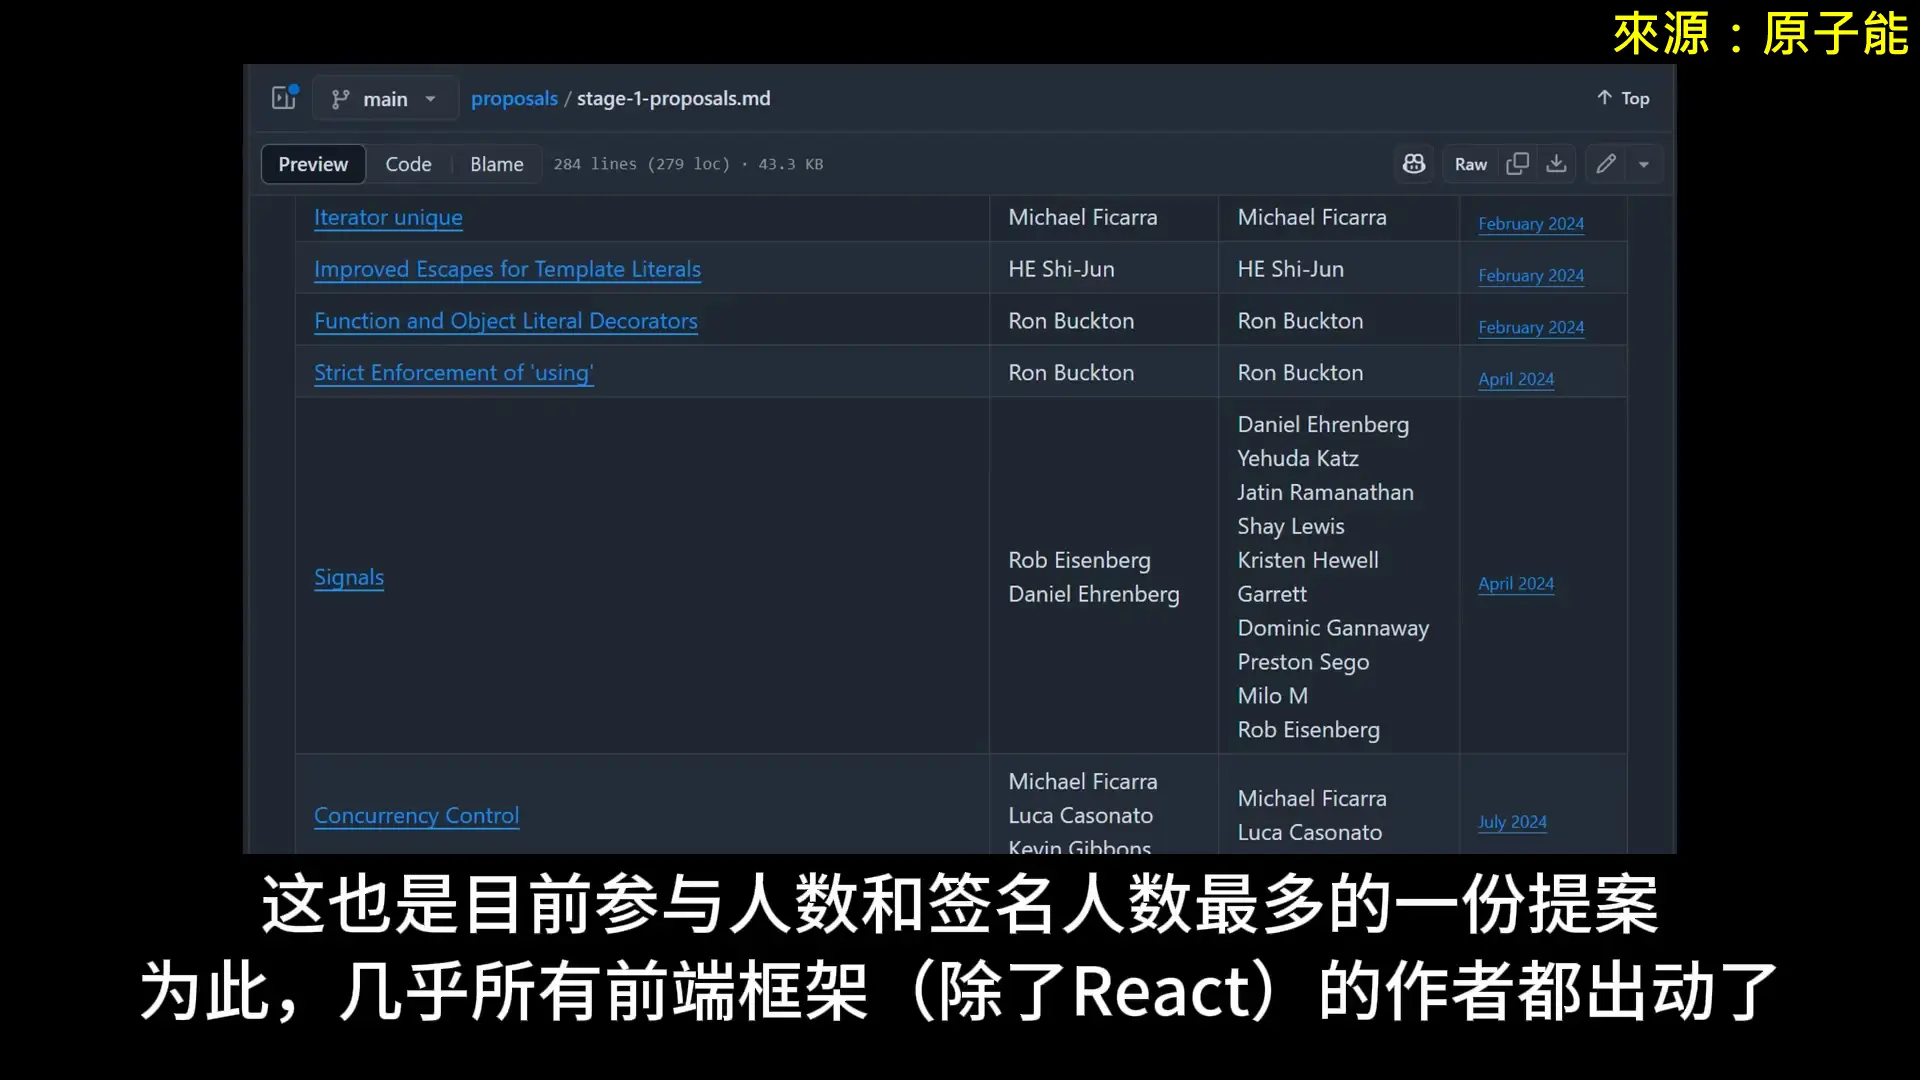Download raw file icon

pos(1556,164)
